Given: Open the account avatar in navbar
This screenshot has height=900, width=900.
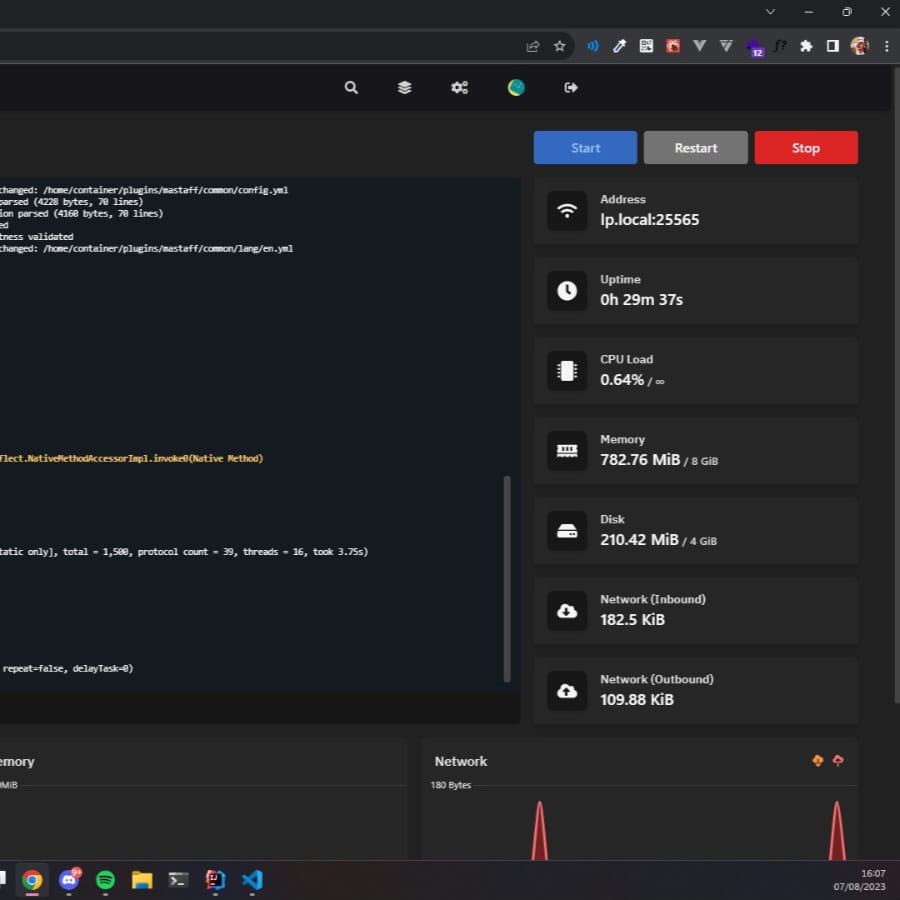Looking at the screenshot, I should tap(516, 88).
